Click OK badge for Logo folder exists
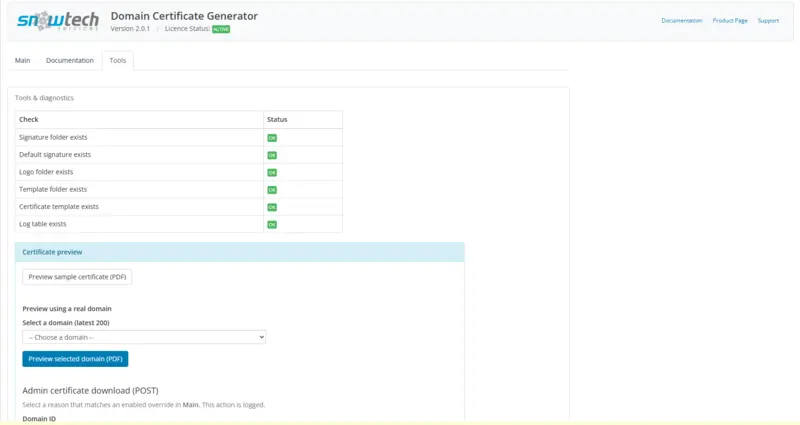This screenshot has height=425, width=800. pos(272,172)
